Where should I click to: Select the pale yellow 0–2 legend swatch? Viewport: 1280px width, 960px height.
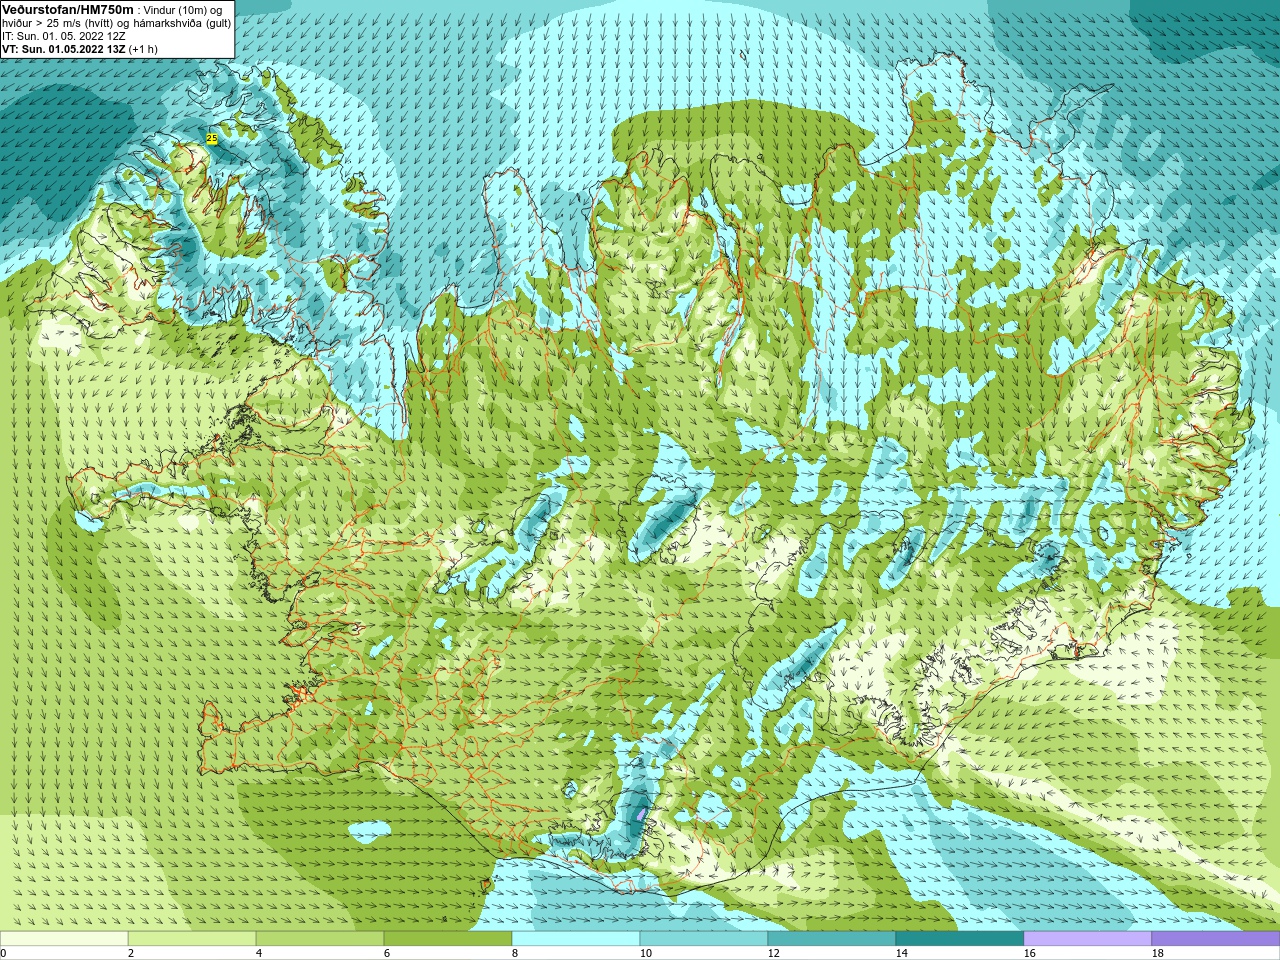click(64, 939)
